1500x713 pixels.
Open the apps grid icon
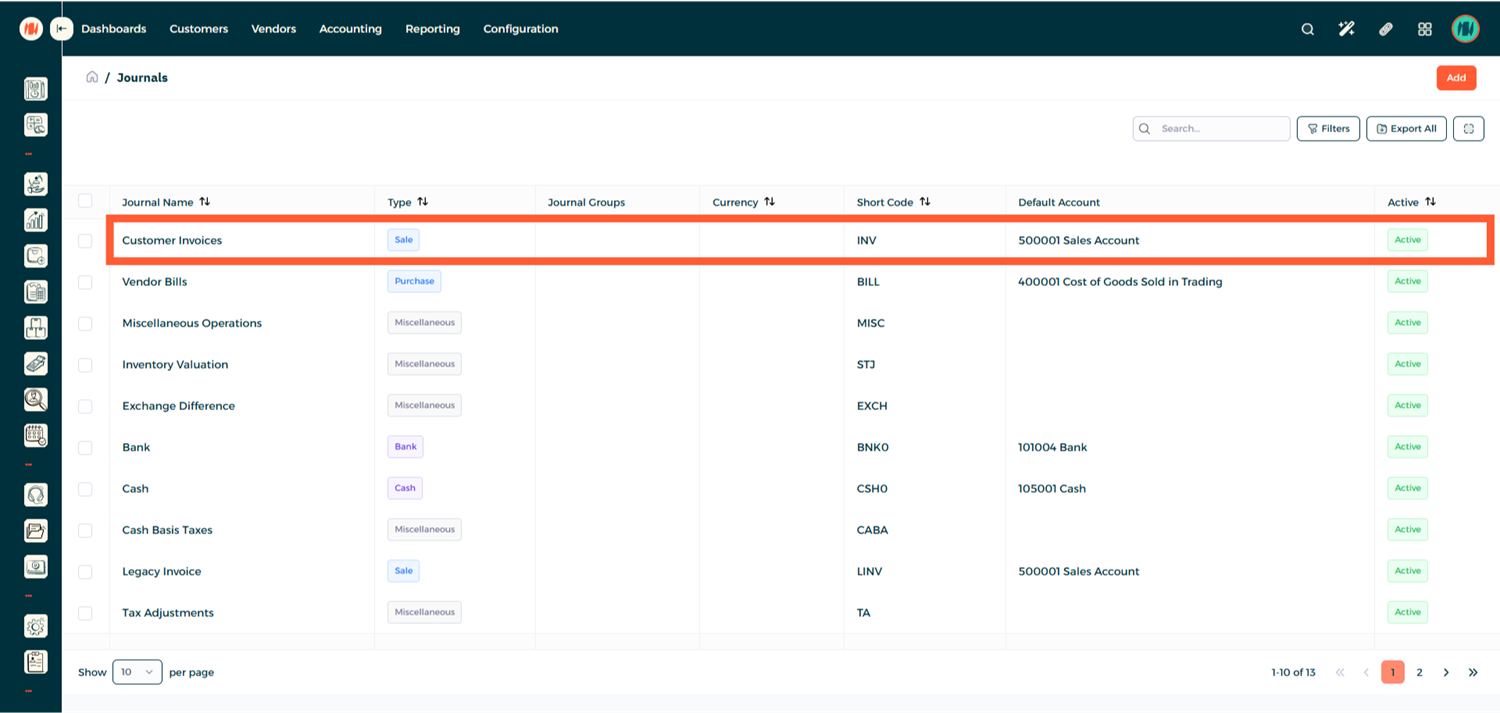pos(1425,29)
